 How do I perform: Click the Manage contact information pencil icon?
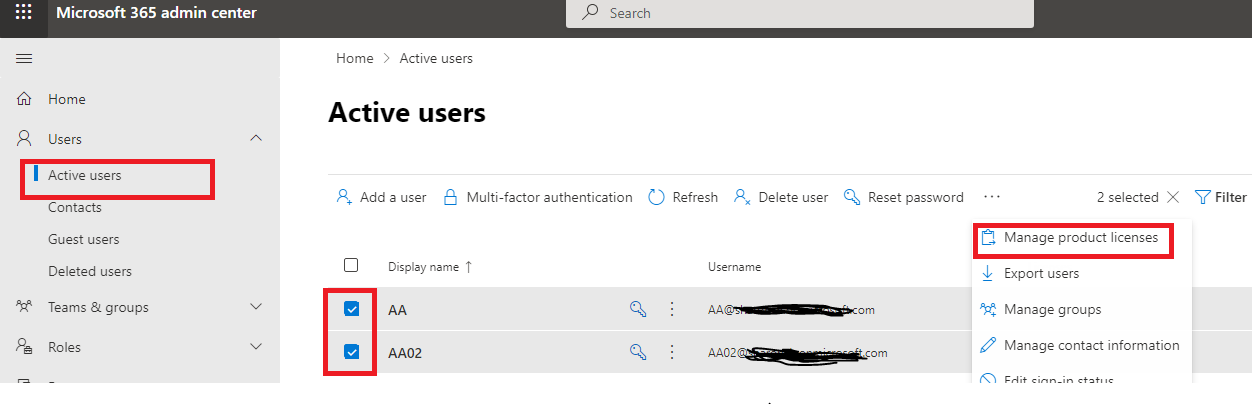[988, 345]
